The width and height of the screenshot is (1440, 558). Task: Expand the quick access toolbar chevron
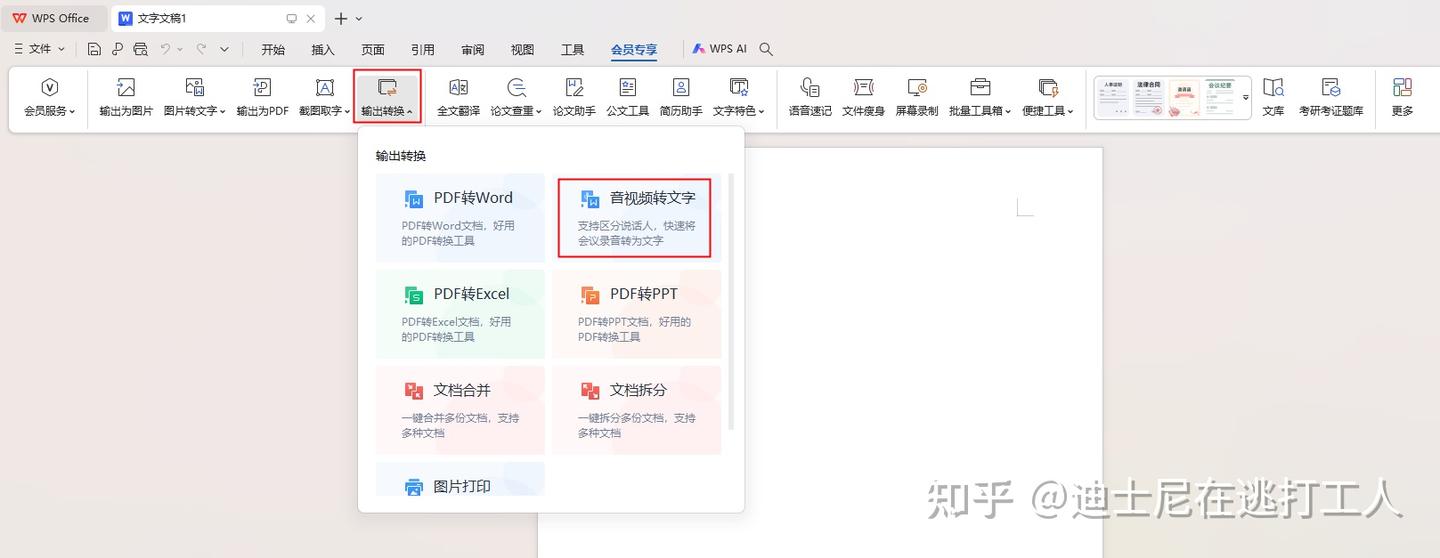pos(224,49)
